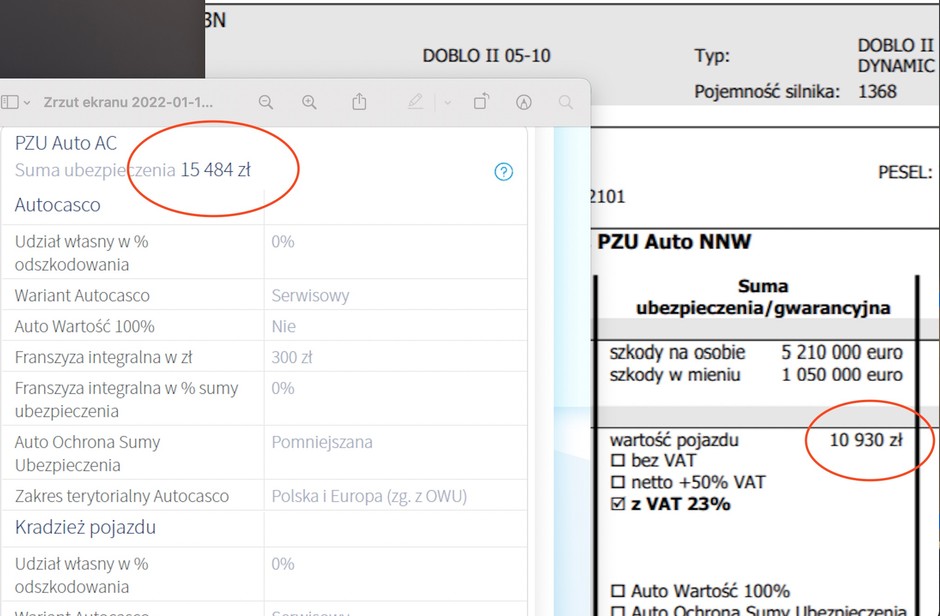Select engine capacity value '1368'
The image size is (940, 616).
coord(877,92)
